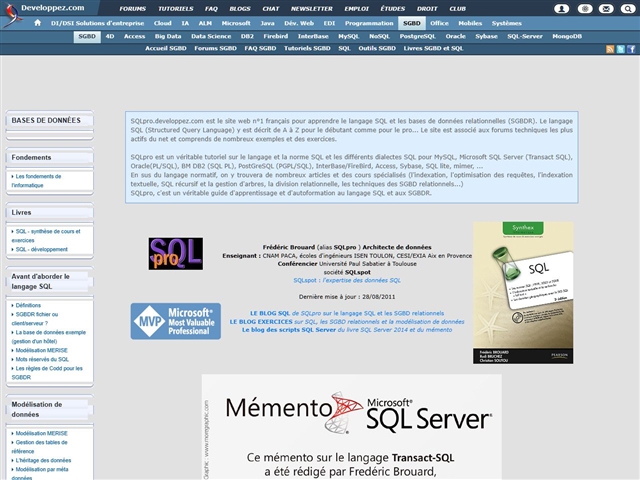Open Accueil SGBD link

pyautogui.click(x=166, y=48)
